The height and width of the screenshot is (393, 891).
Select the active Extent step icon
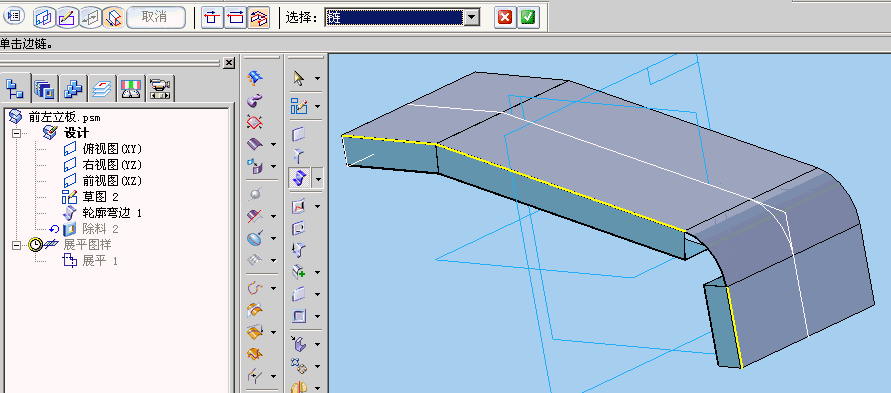pyautogui.click(x=114, y=18)
